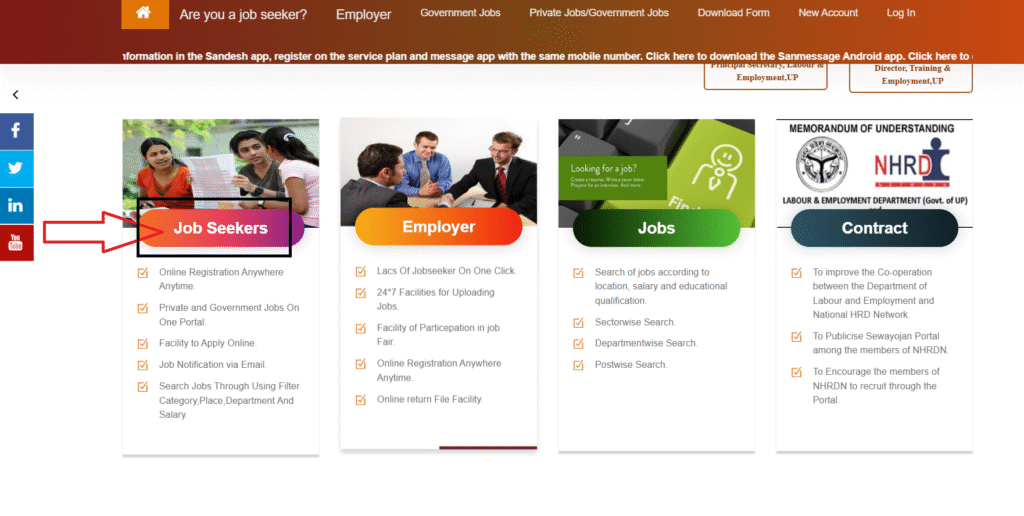
Task: Select Private Jobs/Government Jobs in navigation
Action: click(x=599, y=13)
